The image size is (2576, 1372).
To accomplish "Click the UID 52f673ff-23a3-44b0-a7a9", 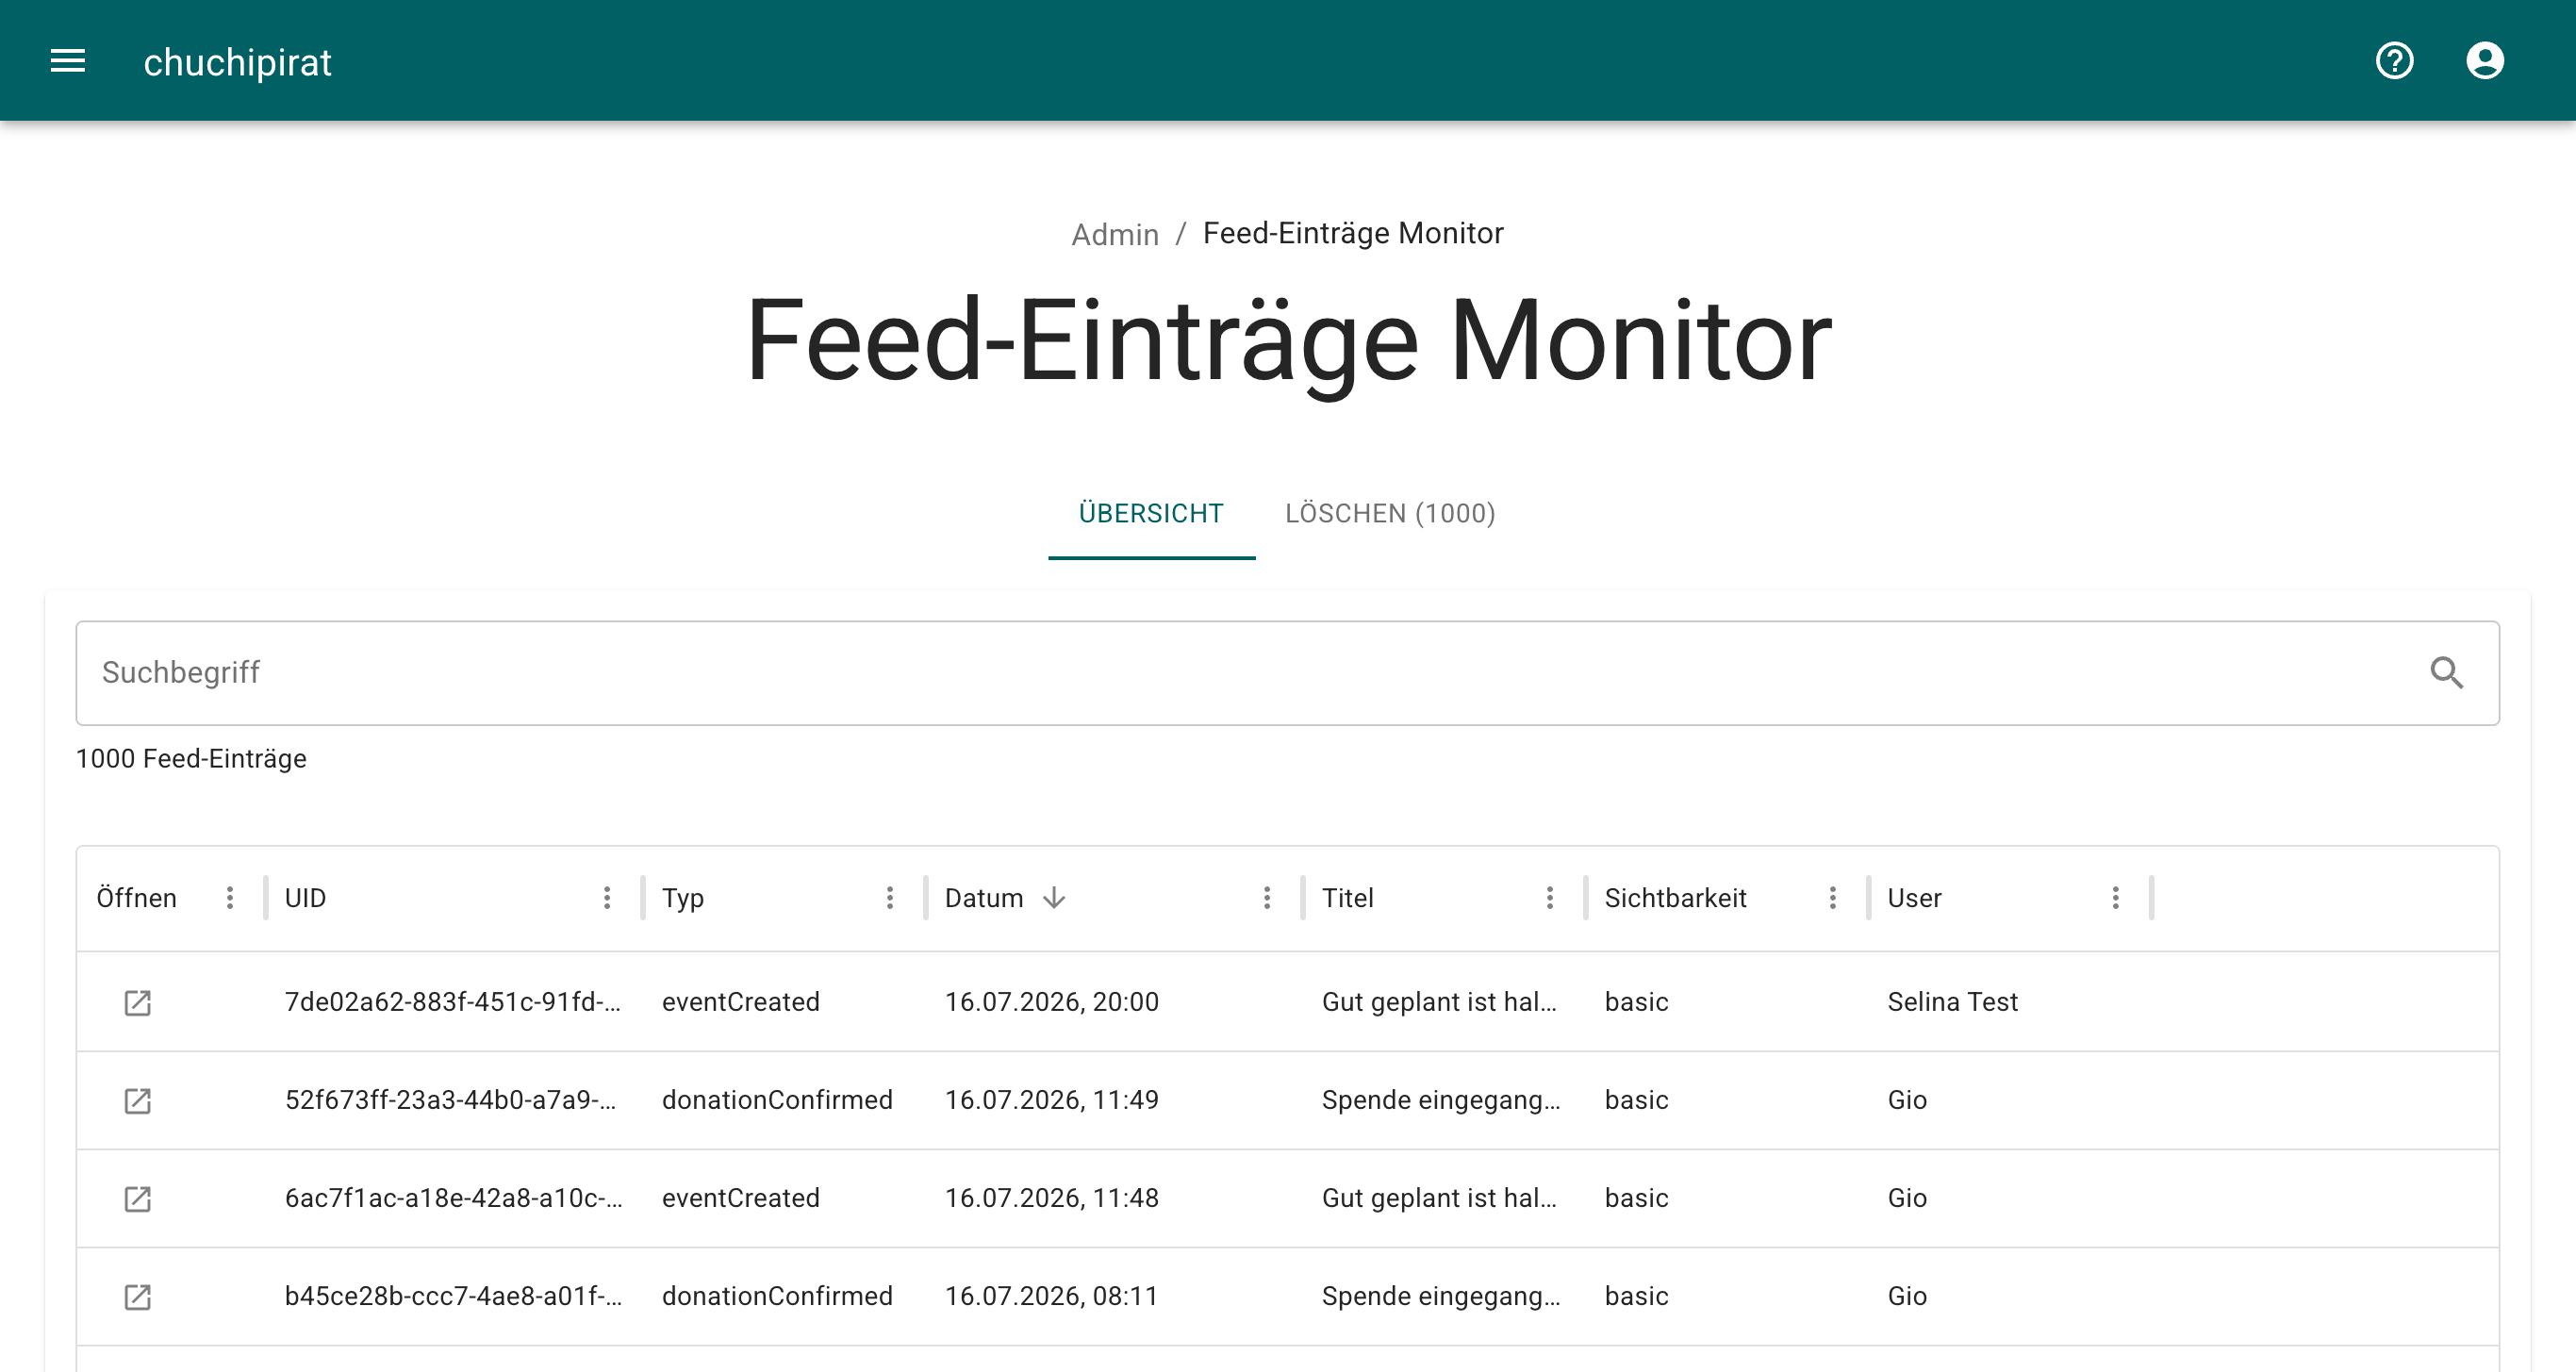I will click(451, 1100).
